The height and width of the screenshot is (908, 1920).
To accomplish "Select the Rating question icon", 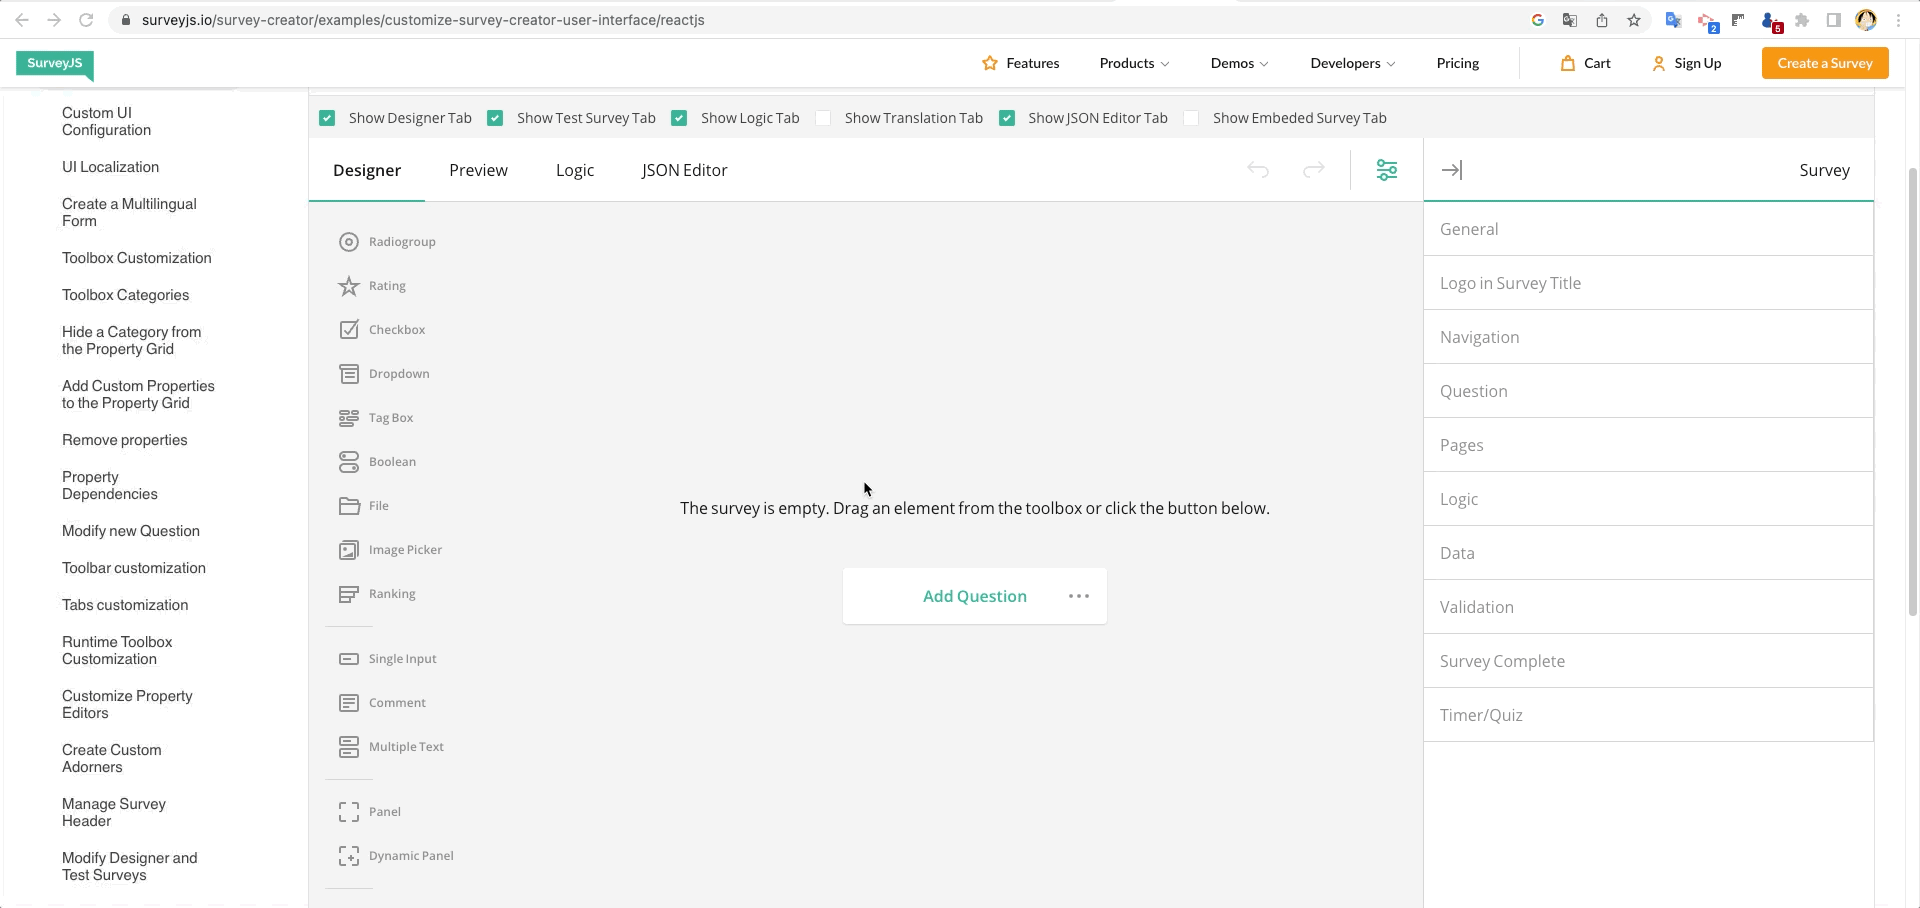I will point(348,285).
